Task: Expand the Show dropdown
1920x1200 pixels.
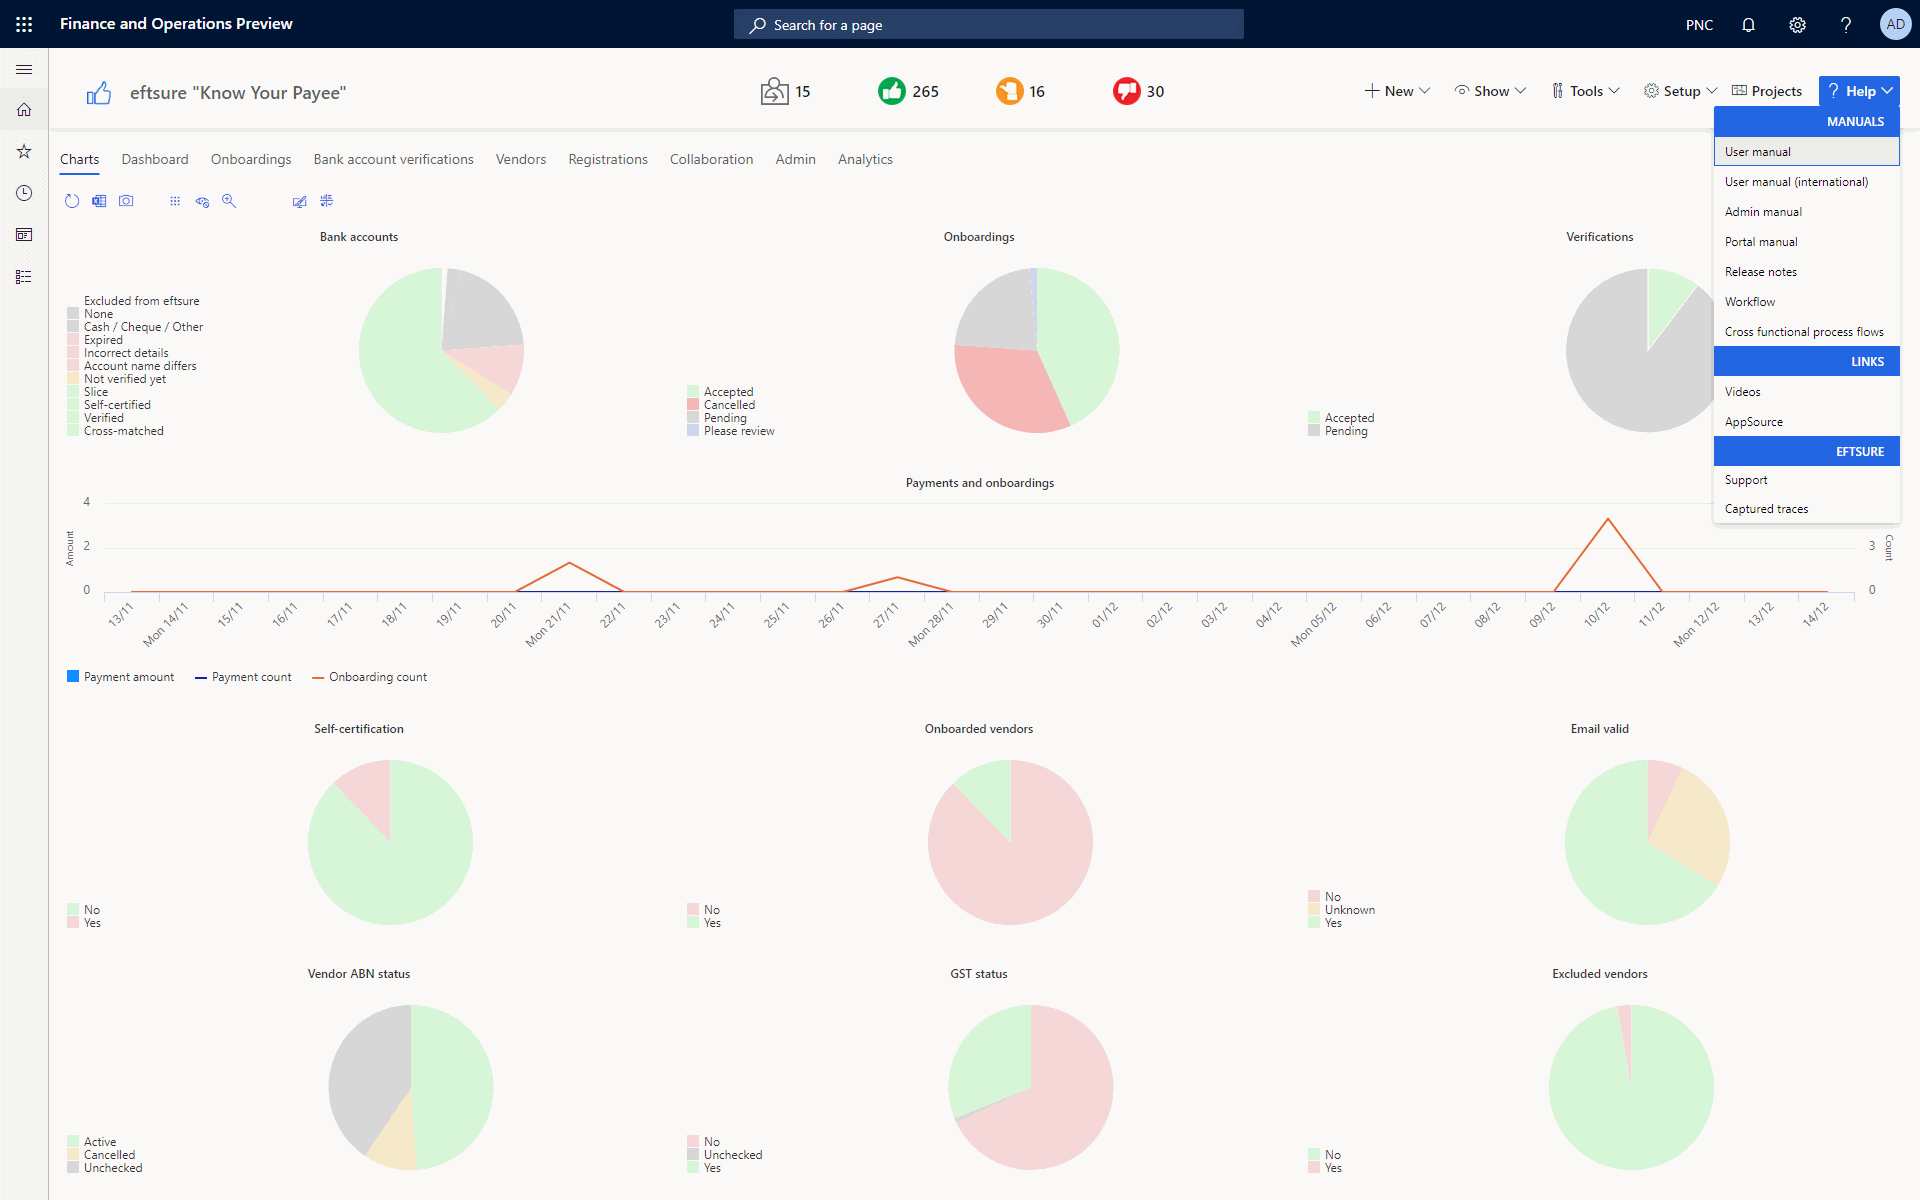Action: point(1490,91)
